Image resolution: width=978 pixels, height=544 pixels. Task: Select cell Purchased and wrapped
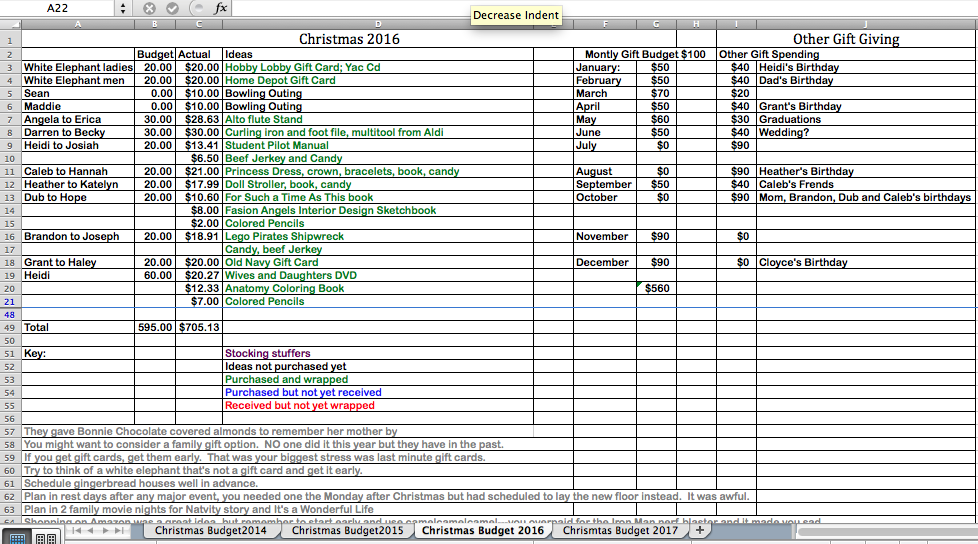(378, 379)
